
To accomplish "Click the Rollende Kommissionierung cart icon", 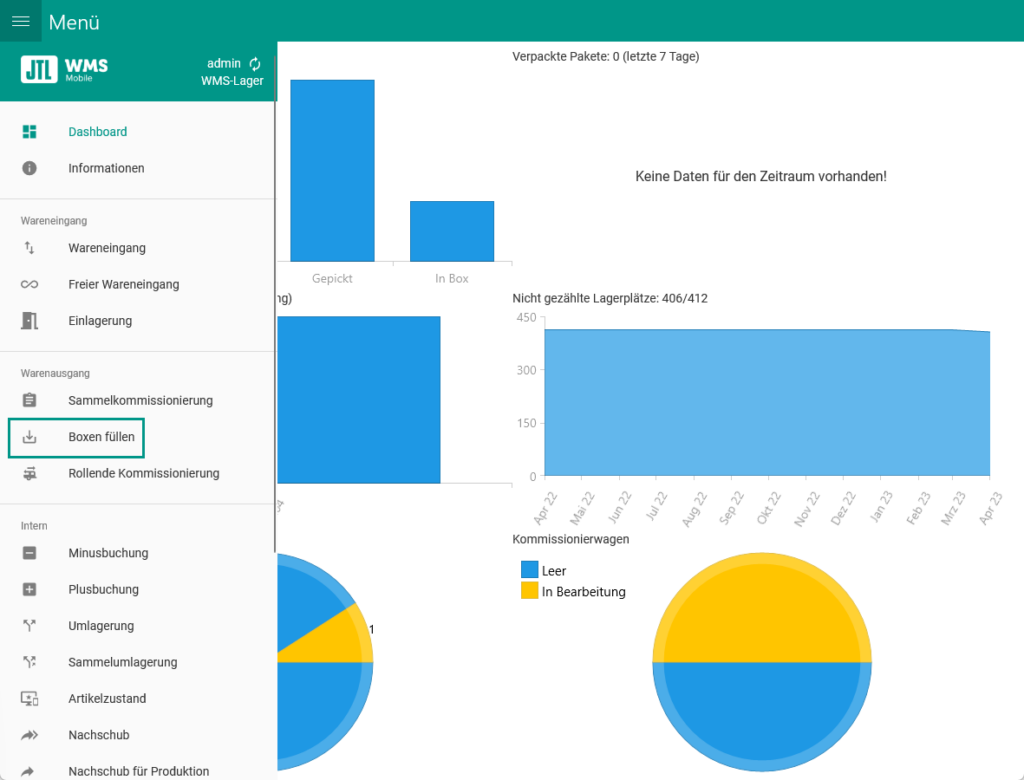I will point(30,473).
